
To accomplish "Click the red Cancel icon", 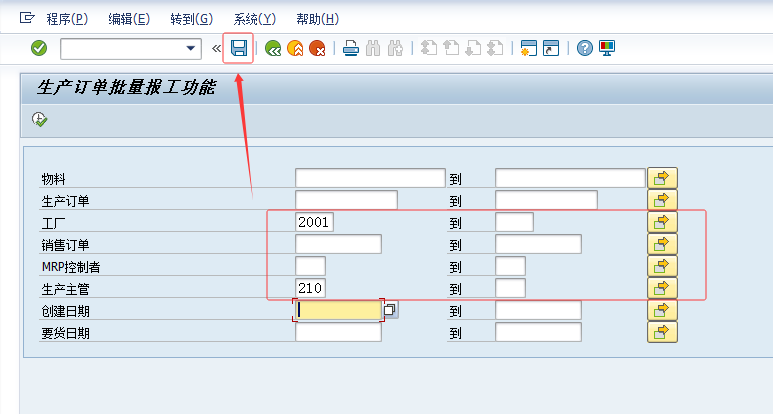I will click(317, 48).
